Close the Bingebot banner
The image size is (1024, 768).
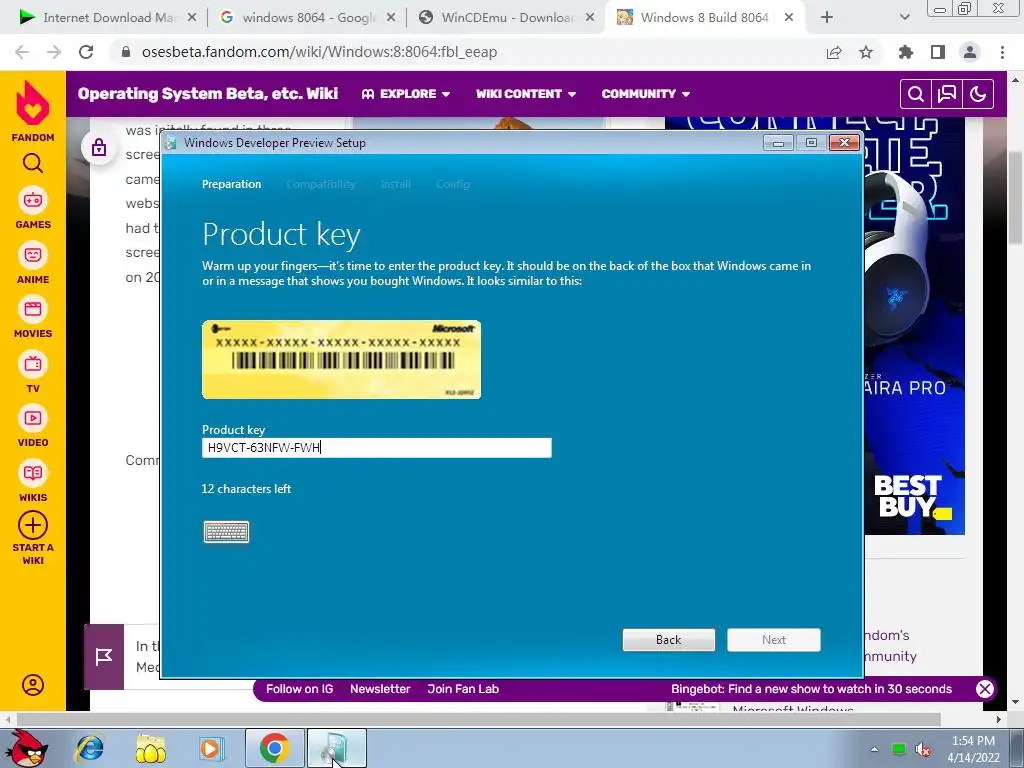coord(985,689)
